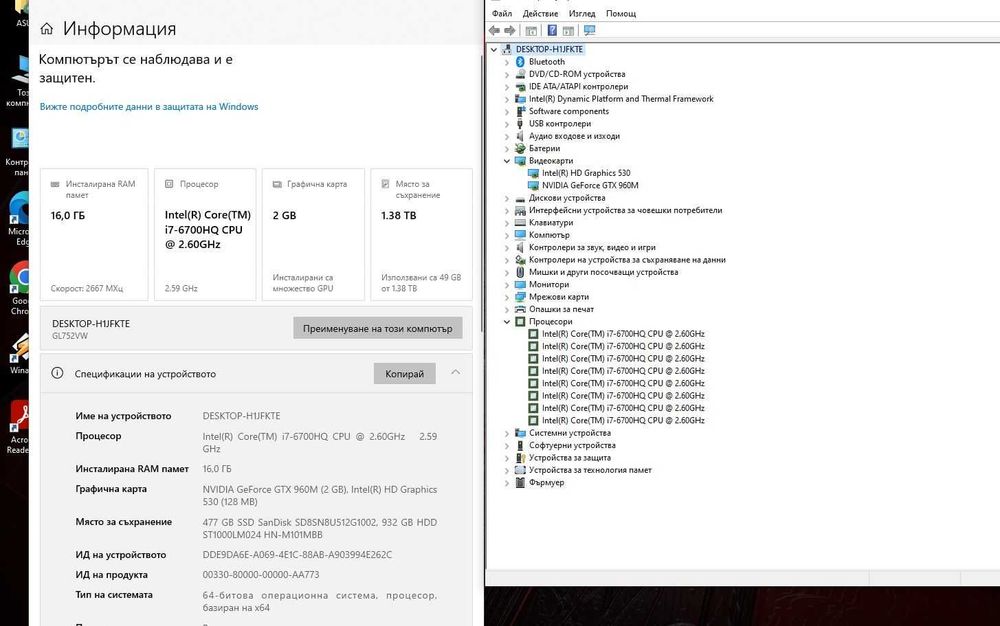Click the scan for hardware changes monitor icon
1000x626 pixels.
pos(589,30)
